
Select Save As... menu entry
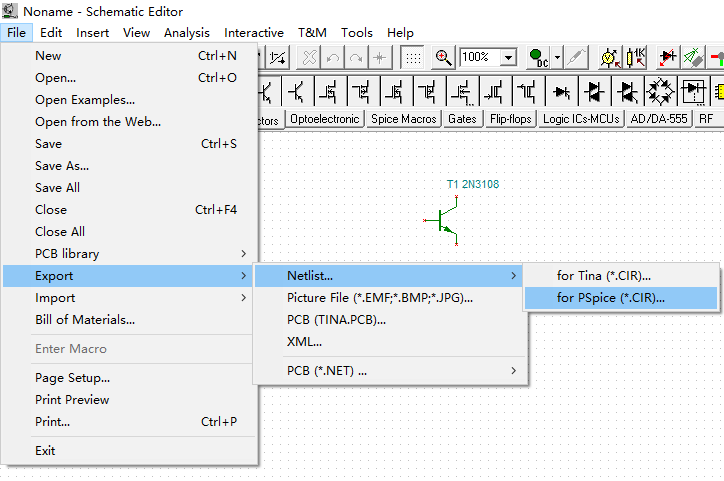pos(129,166)
